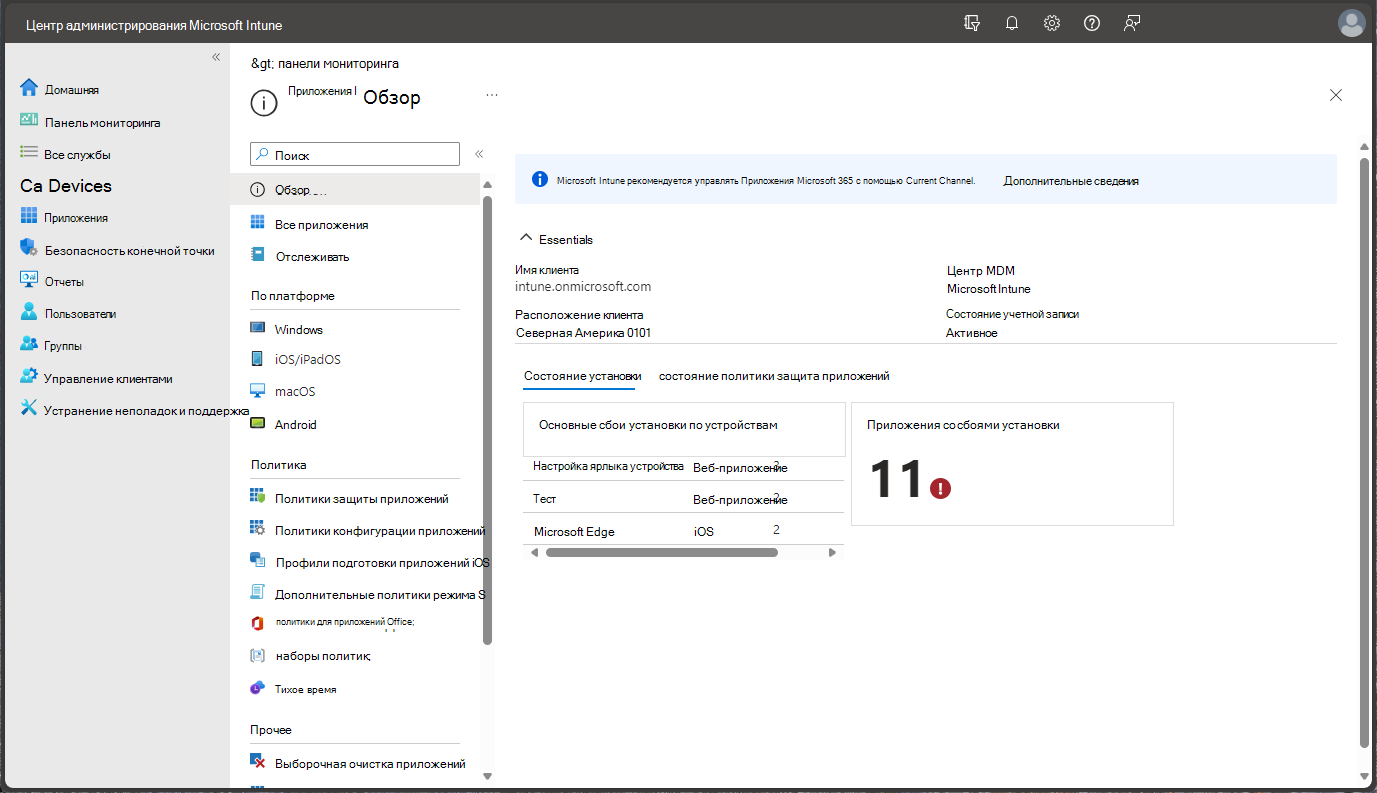Screen dimensions: 1377x793
Task: Open the Пользователи user icon
Action: (28, 313)
